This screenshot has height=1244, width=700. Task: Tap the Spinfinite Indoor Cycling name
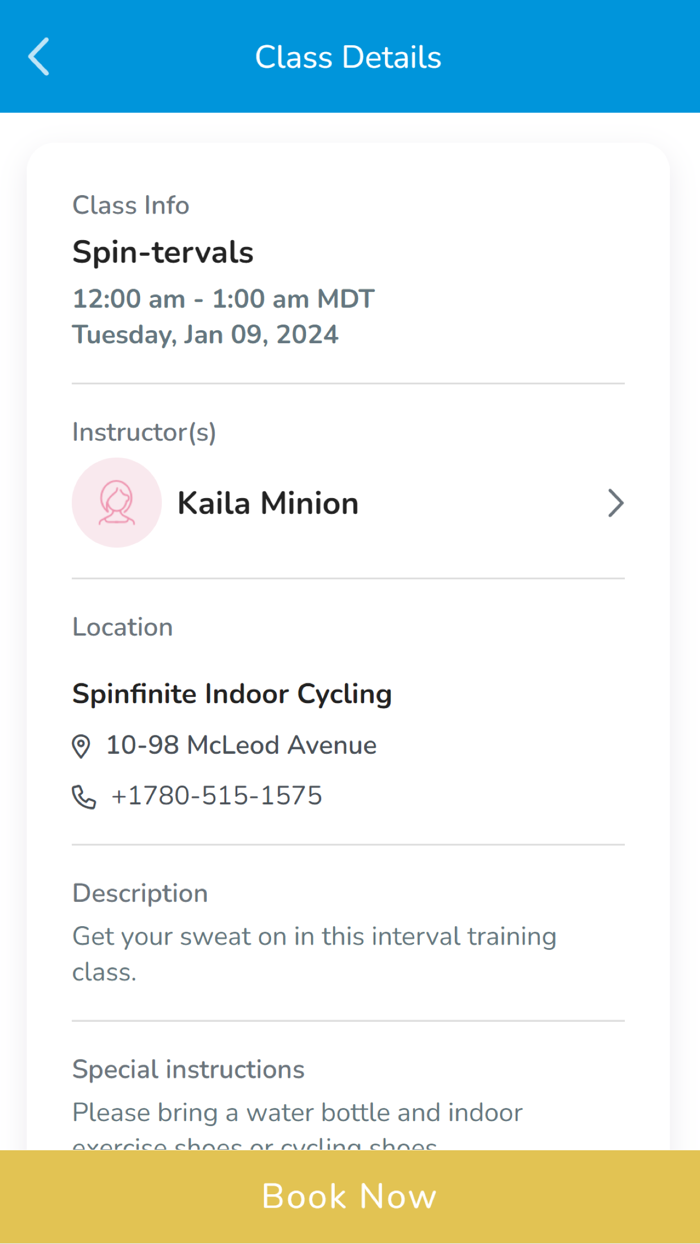[x=232, y=694]
